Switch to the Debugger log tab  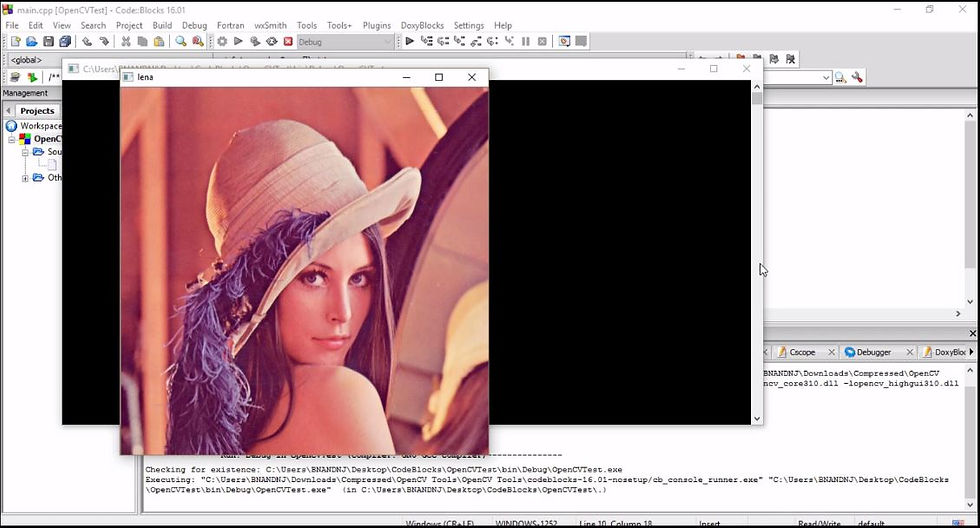click(873, 352)
